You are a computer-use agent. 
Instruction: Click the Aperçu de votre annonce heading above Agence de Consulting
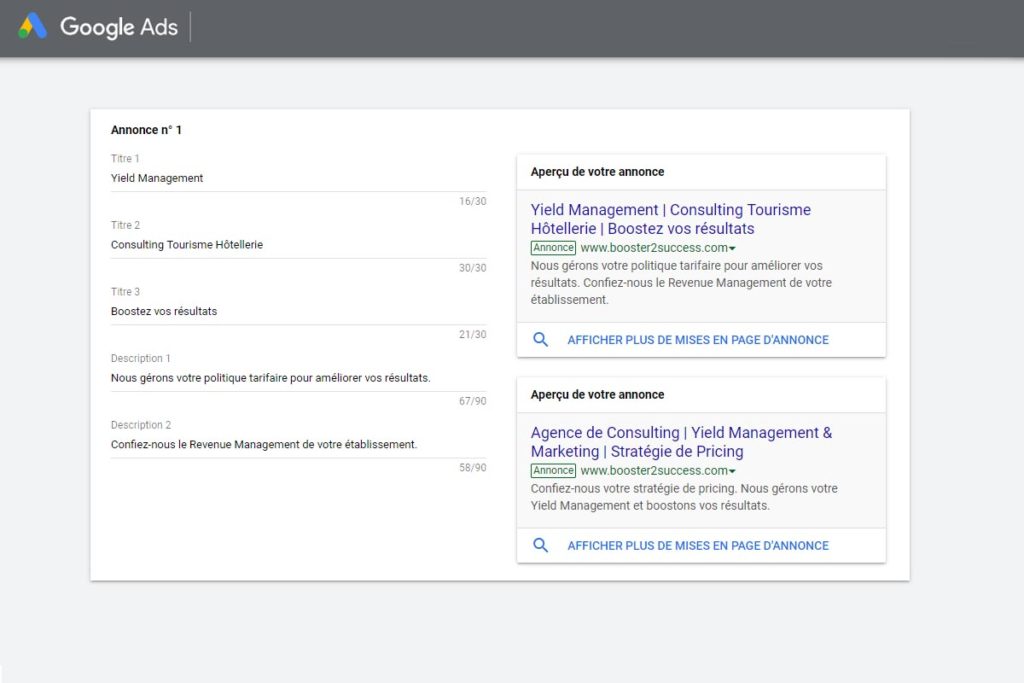coord(597,394)
